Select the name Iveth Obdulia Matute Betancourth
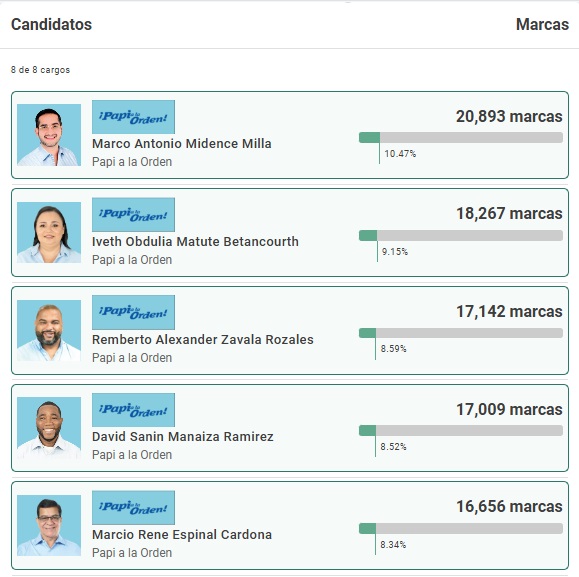 195,241
